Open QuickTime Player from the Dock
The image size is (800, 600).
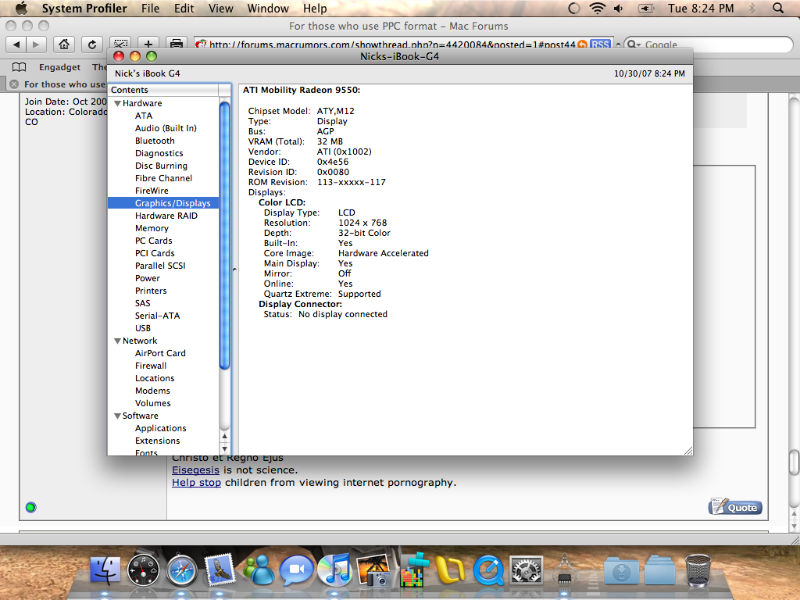click(x=488, y=569)
